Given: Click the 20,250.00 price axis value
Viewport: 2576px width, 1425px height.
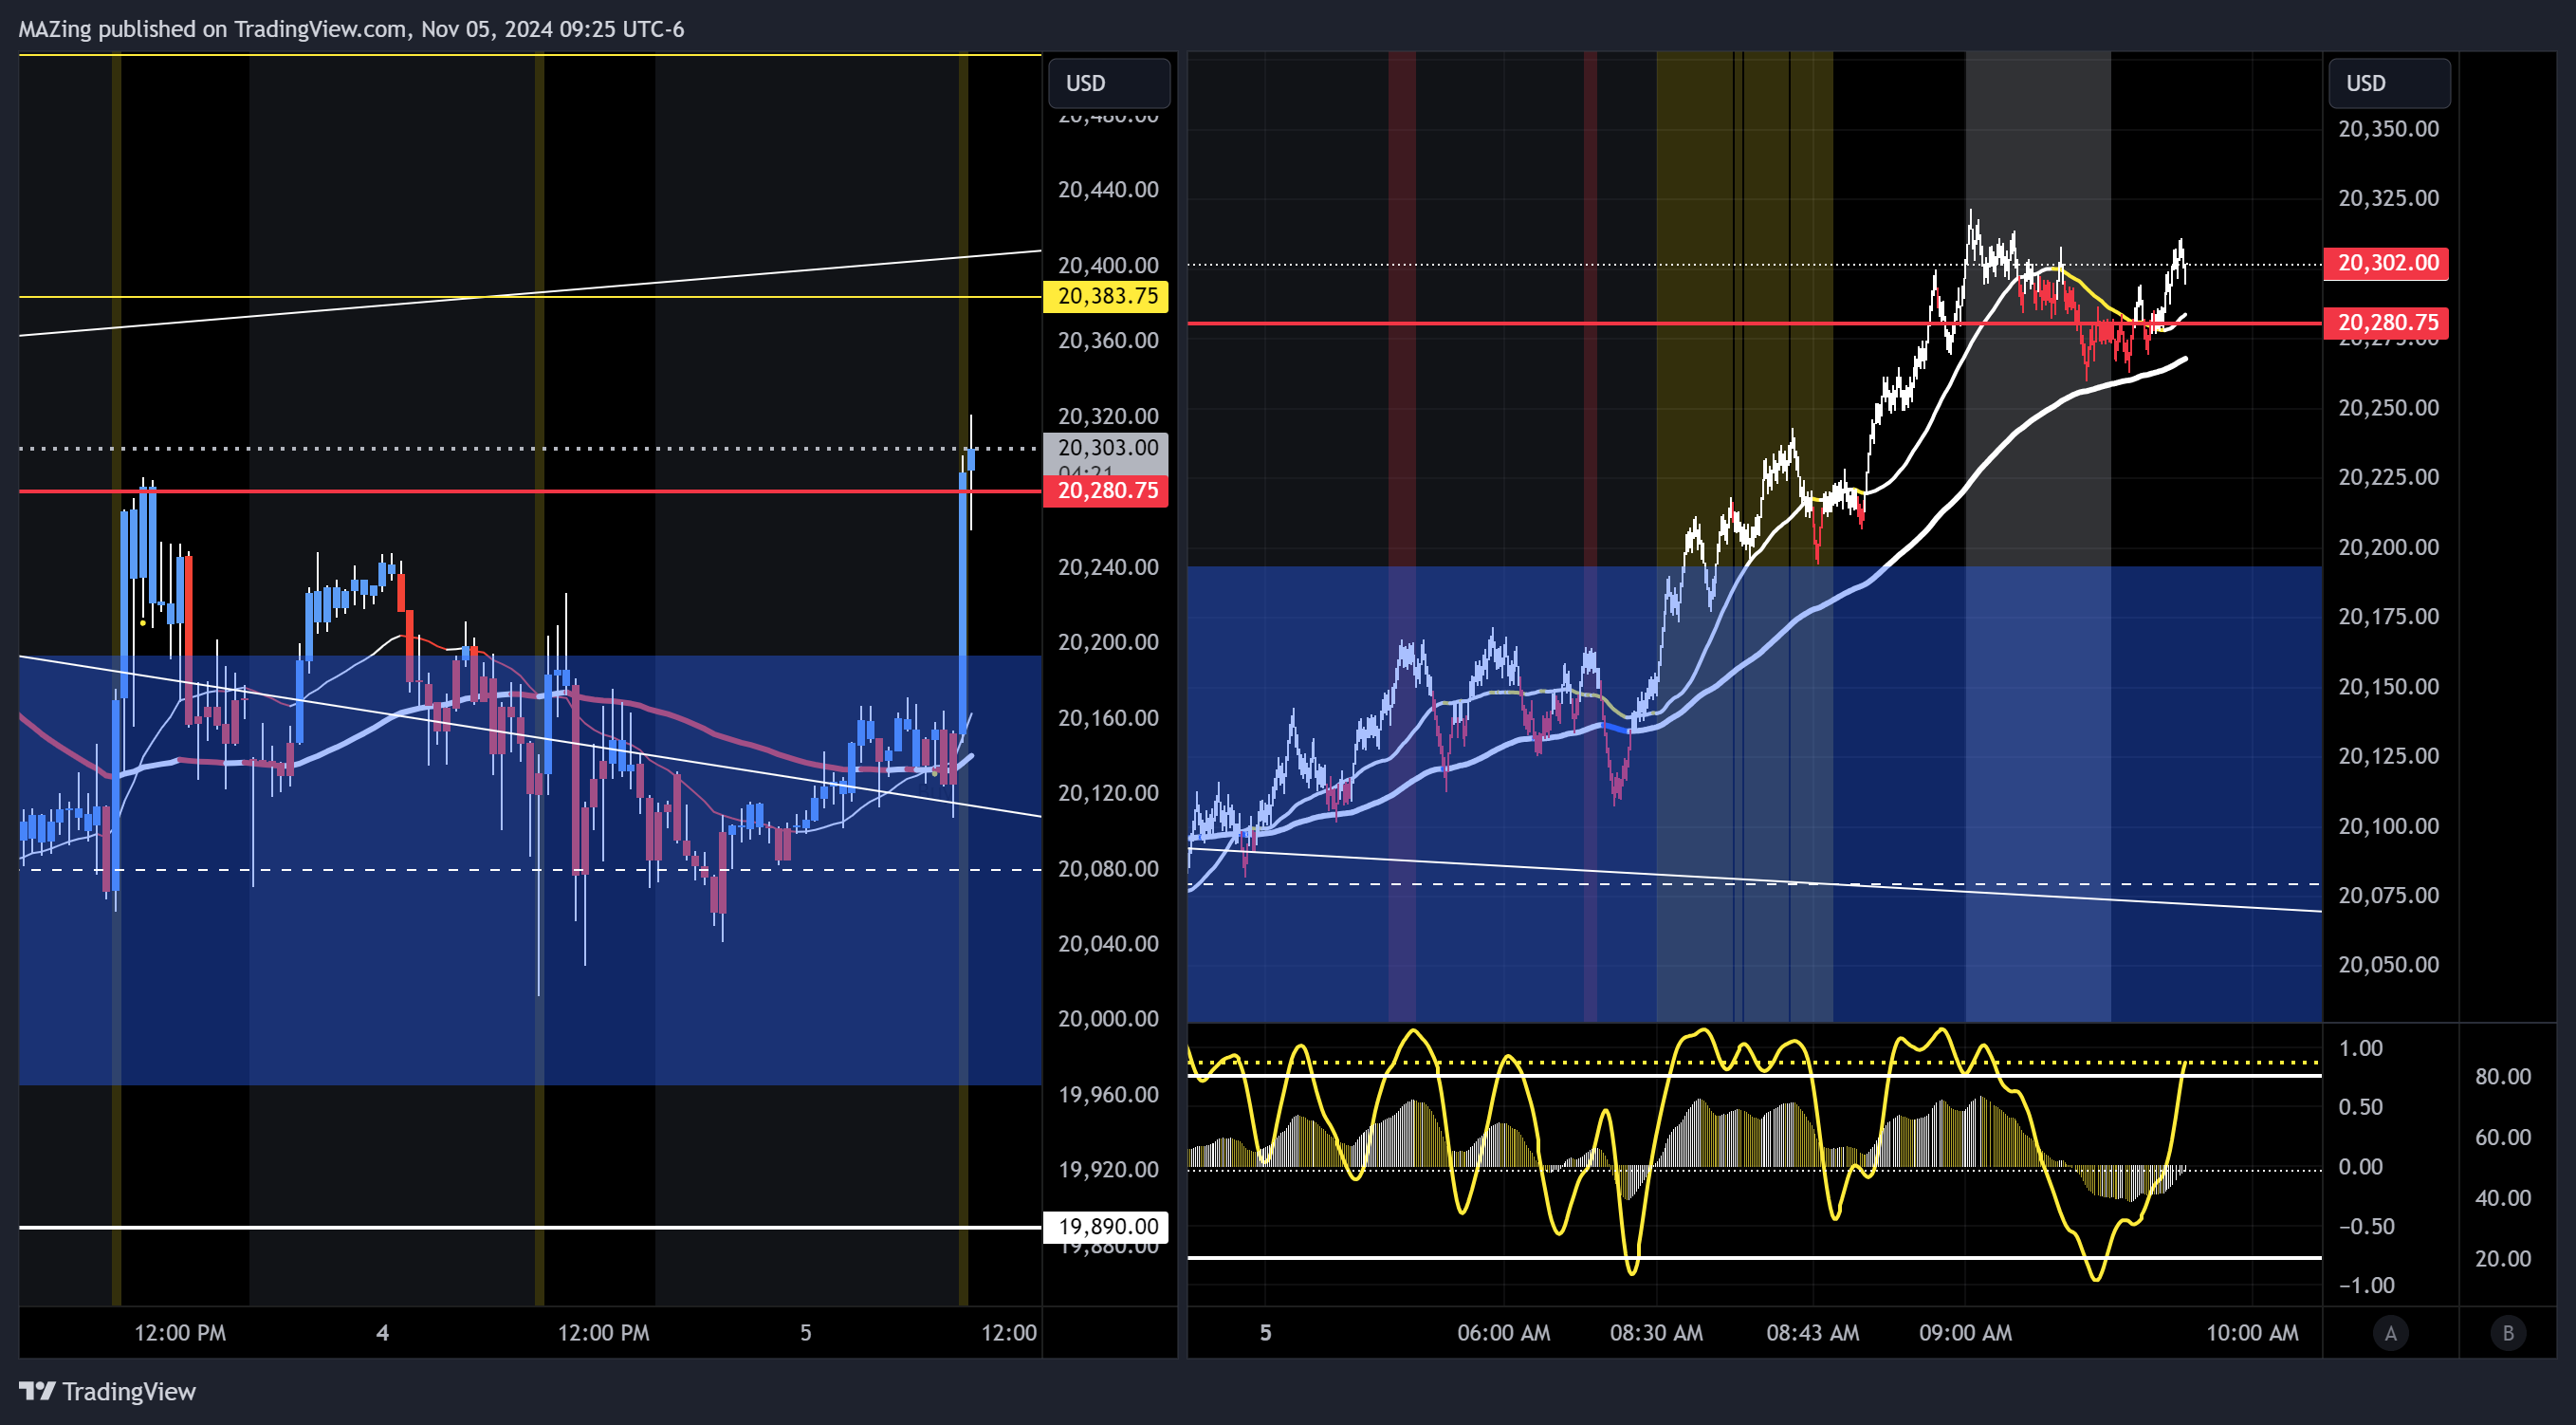Looking at the screenshot, I should coord(2388,408).
